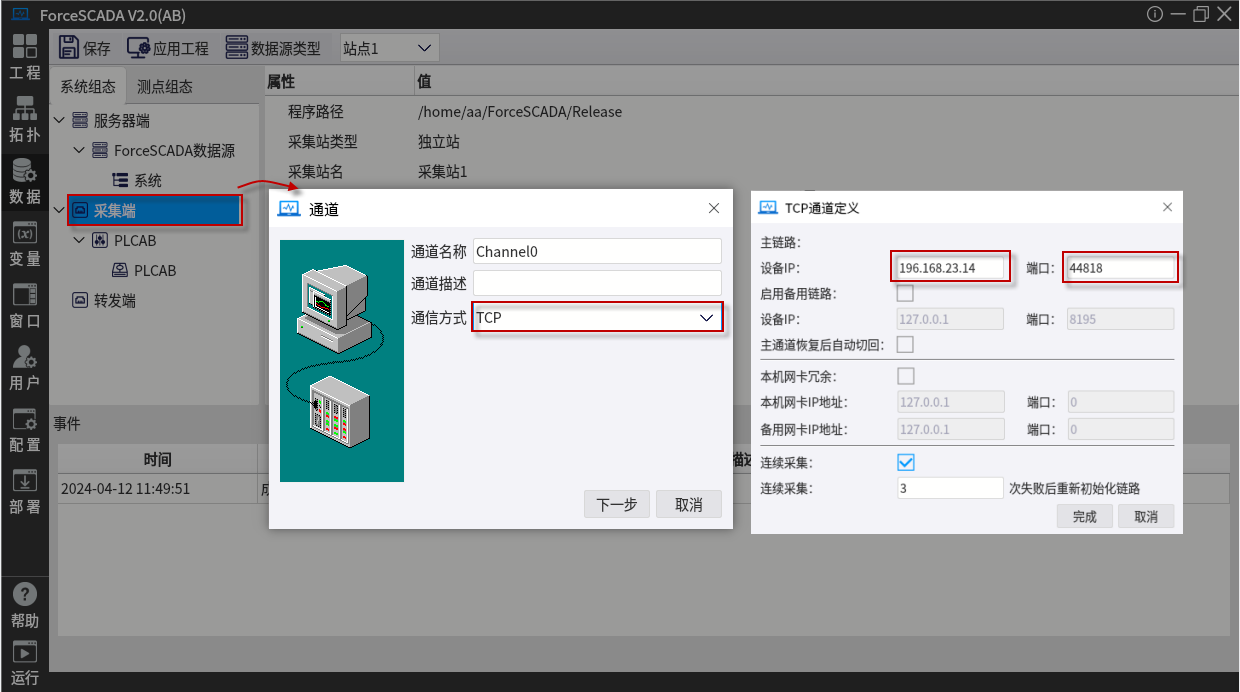Check 主通道恢复后自动切回 checkbox
The height and width of the screenshot is (692, 1240).
coord(905,345)
